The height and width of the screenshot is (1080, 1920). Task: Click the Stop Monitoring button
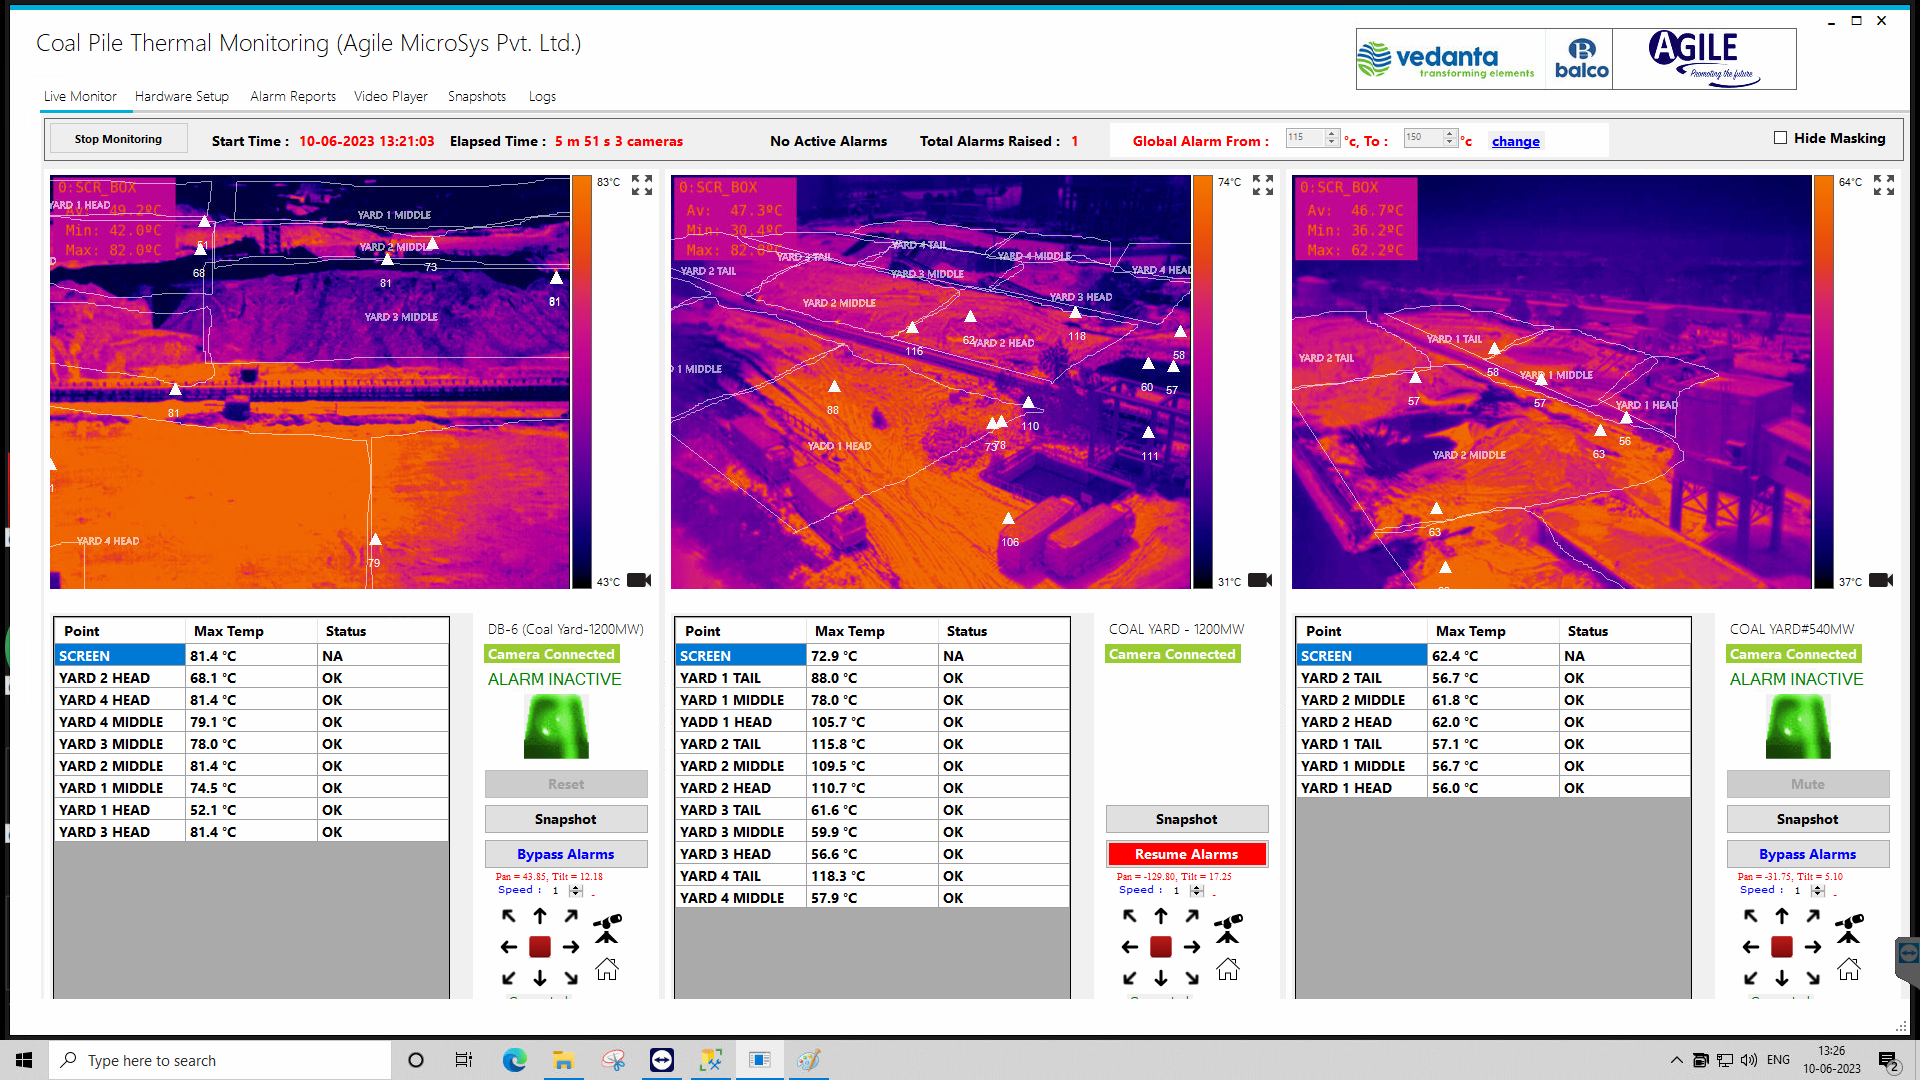click(118, 139)
